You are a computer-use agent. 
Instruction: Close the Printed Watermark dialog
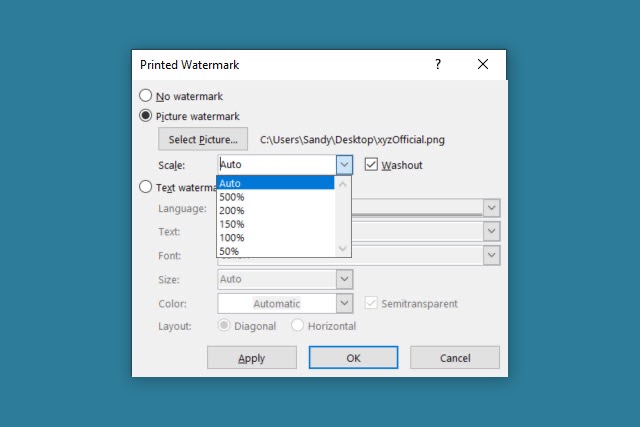point(483,64)
